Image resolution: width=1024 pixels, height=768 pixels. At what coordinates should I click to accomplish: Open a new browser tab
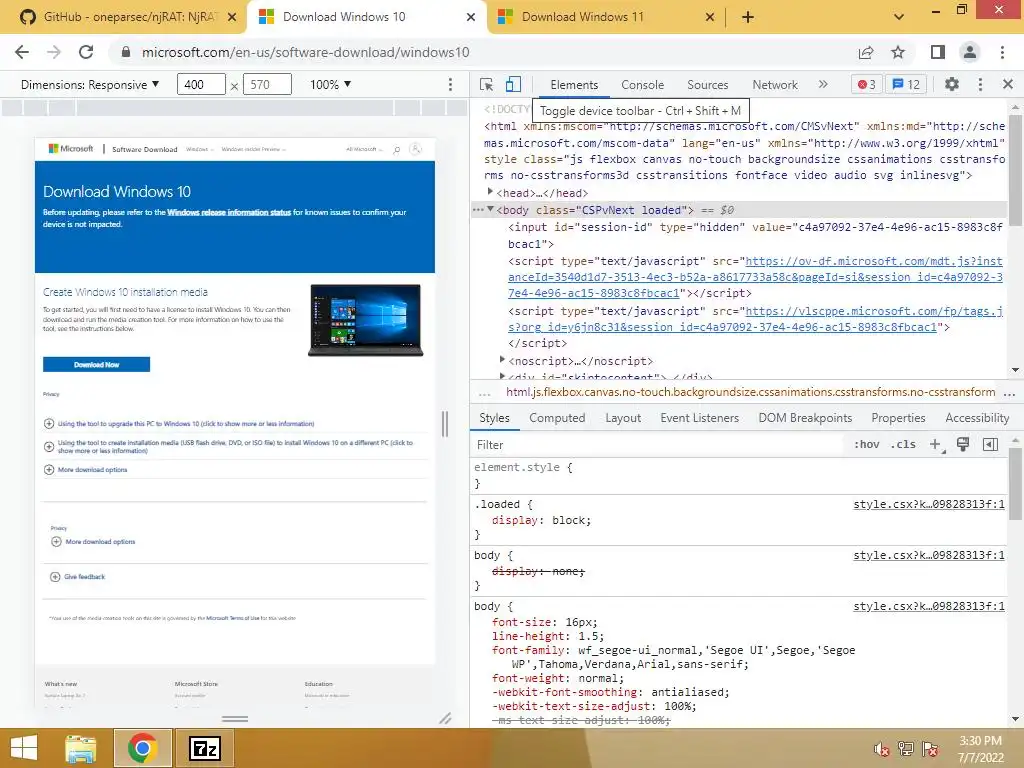pos(748,17)
